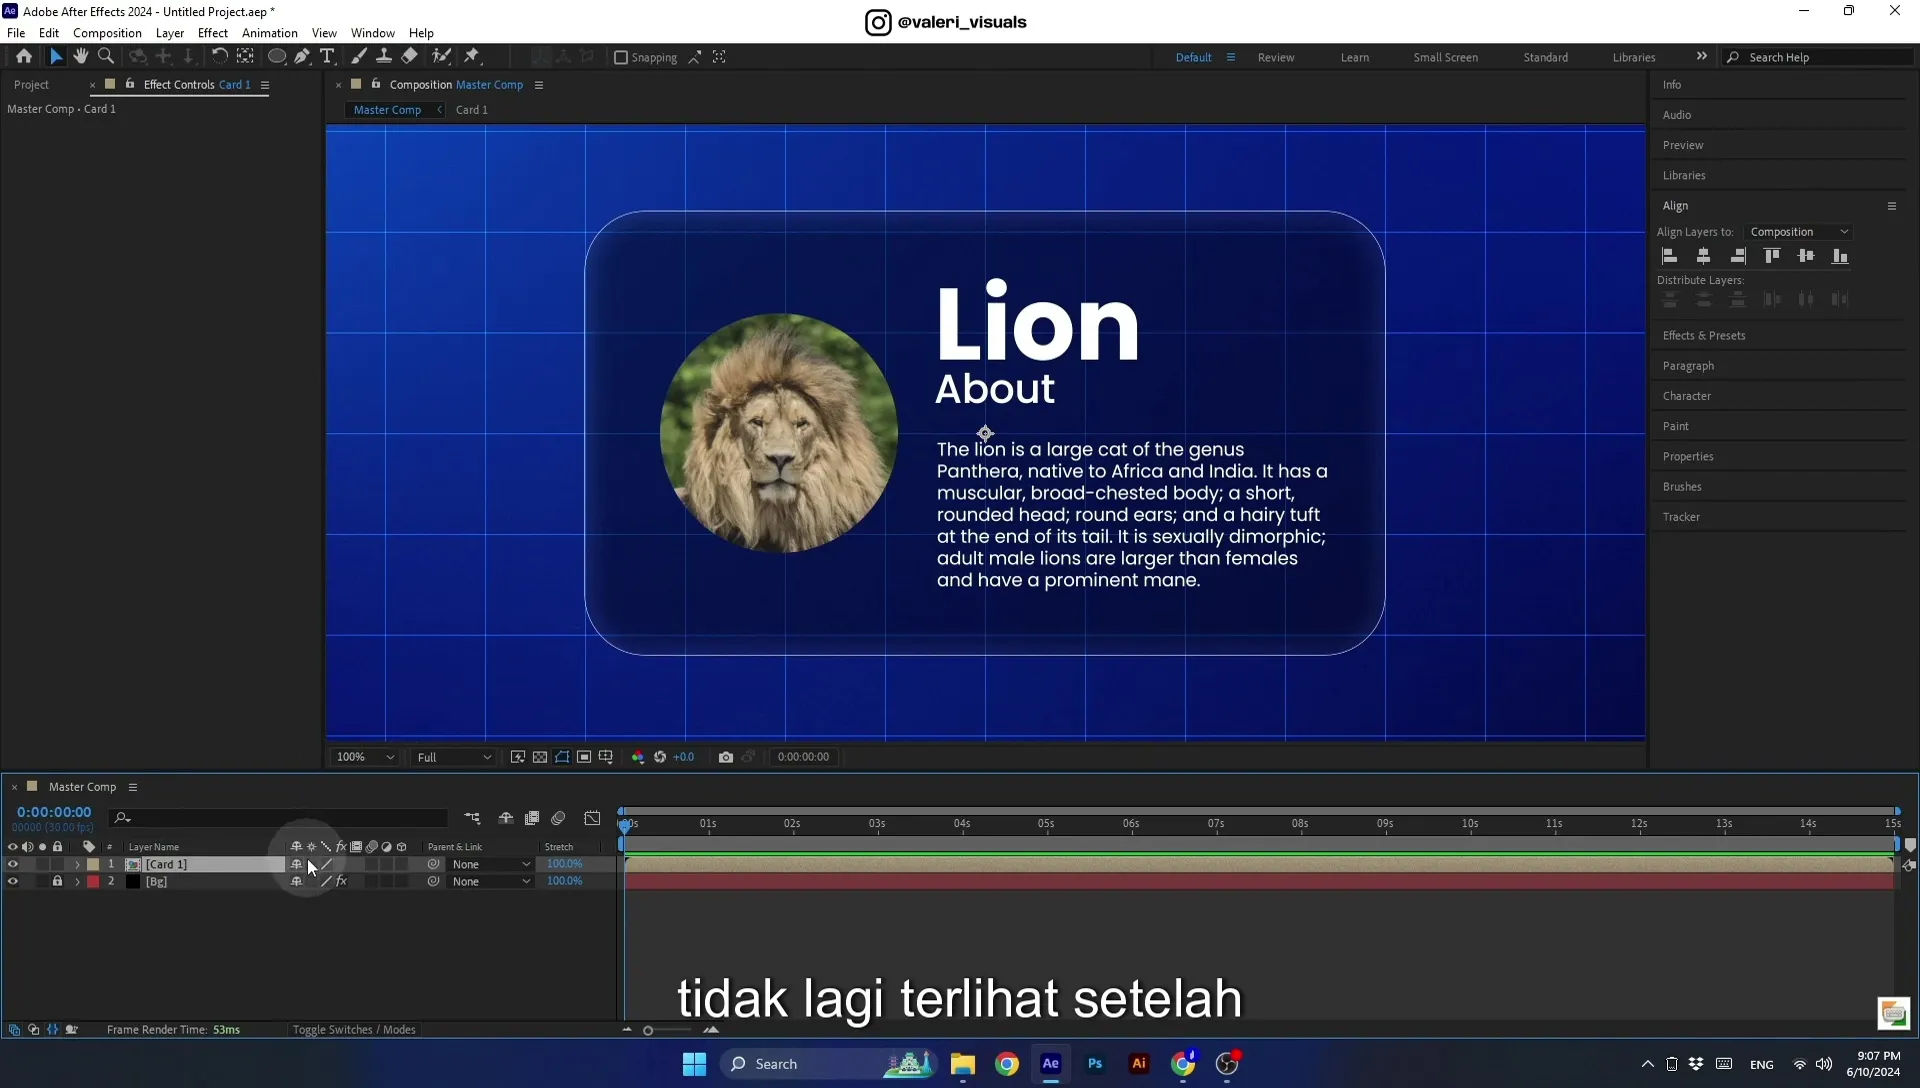Select the Rotation tool
The height and width of the screenshot is (1088, 1920).
pyautogui.click(x=219, y=57)
